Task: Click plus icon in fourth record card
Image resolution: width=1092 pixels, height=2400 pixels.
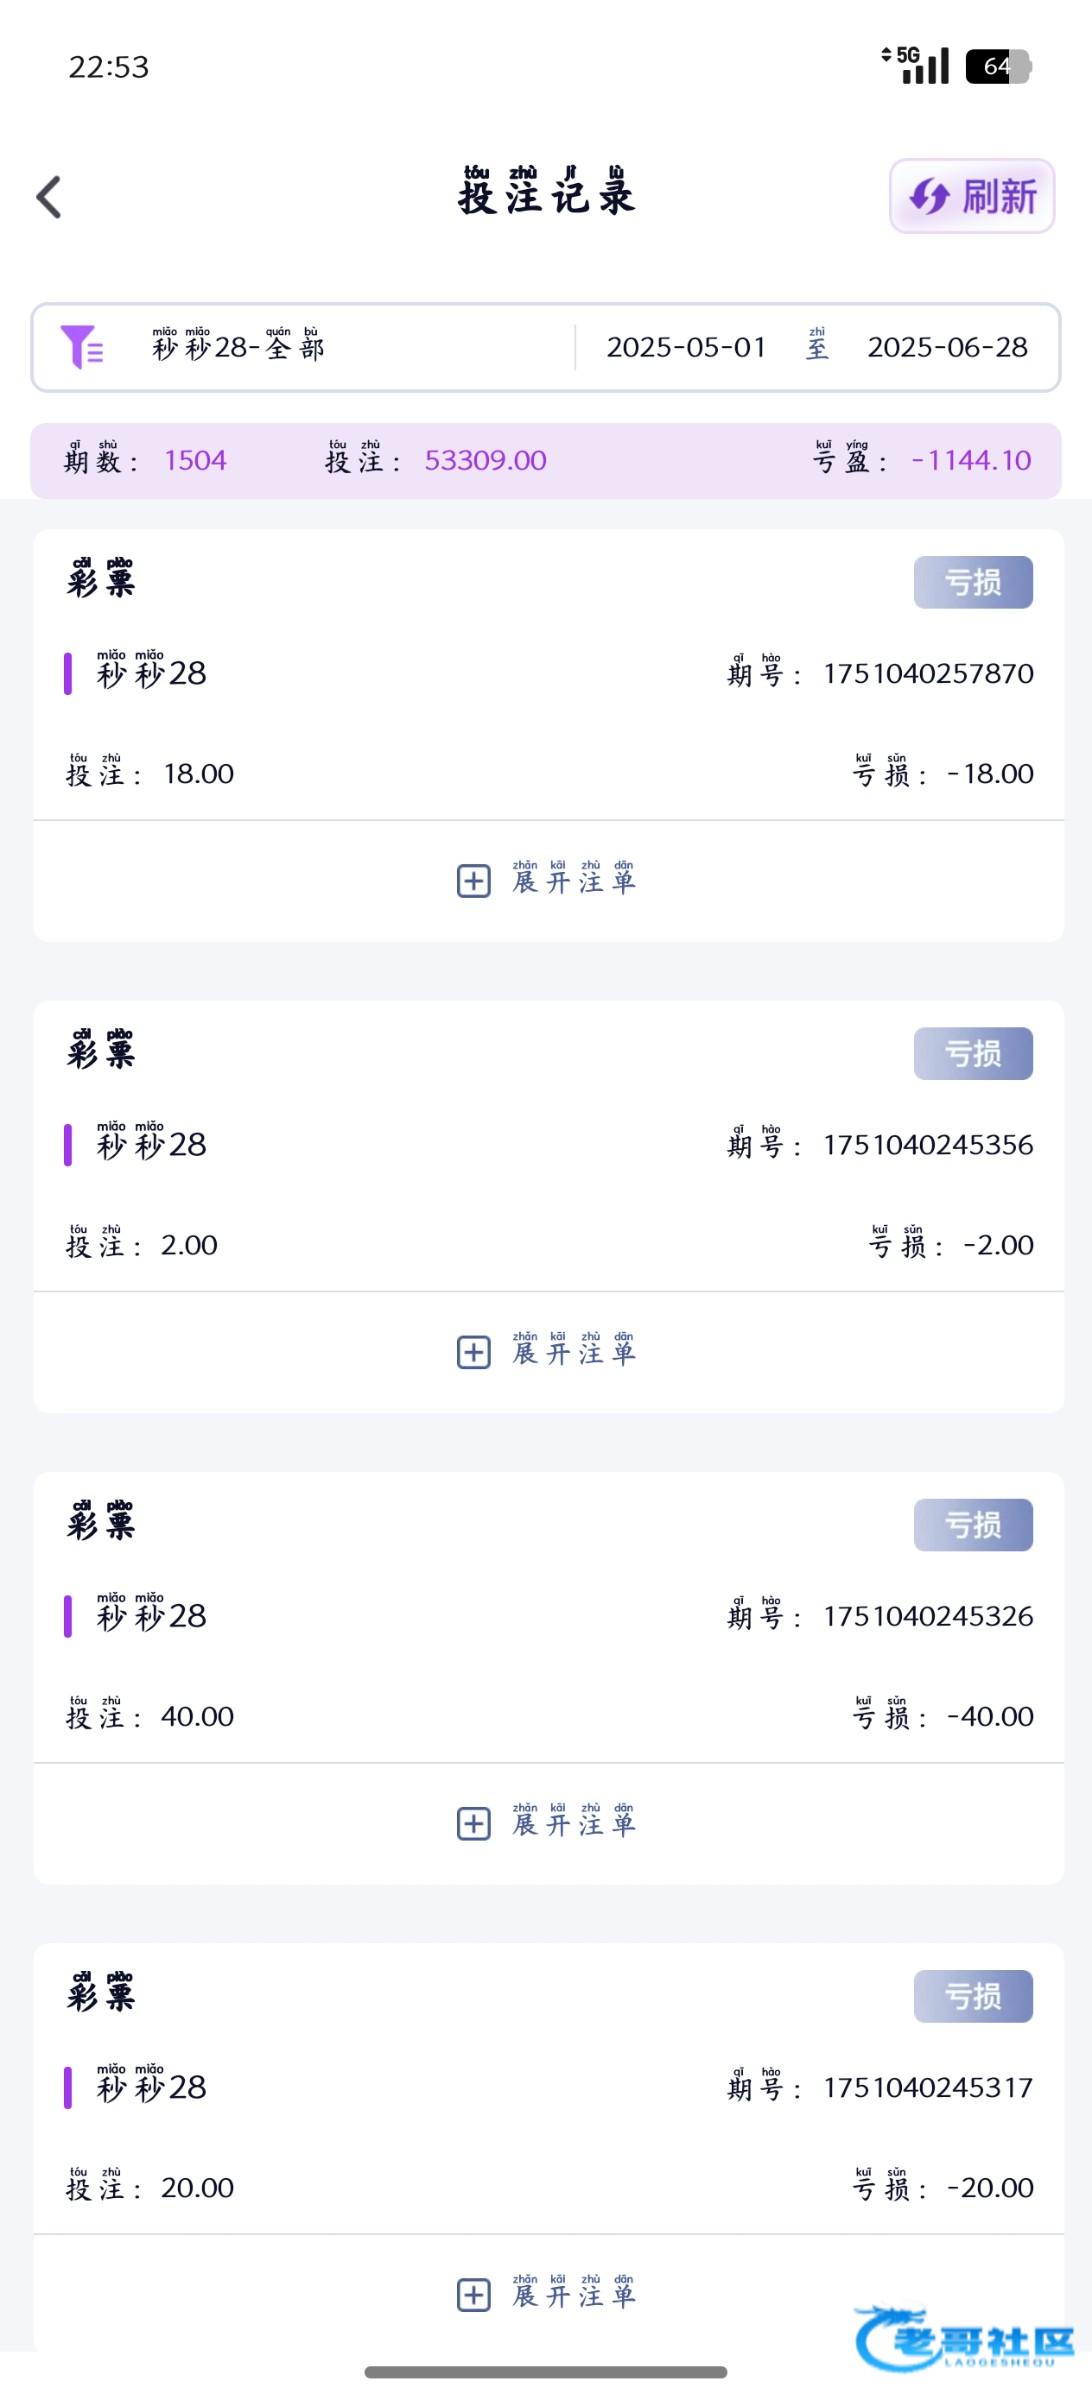Action: pos(474,2294)
